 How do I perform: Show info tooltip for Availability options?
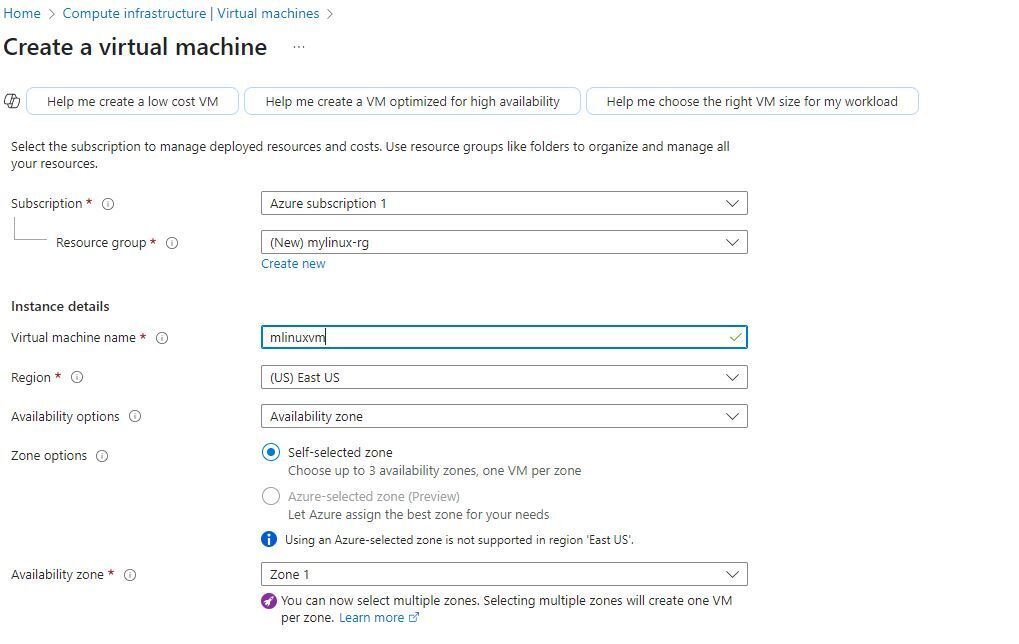(135, 417)
